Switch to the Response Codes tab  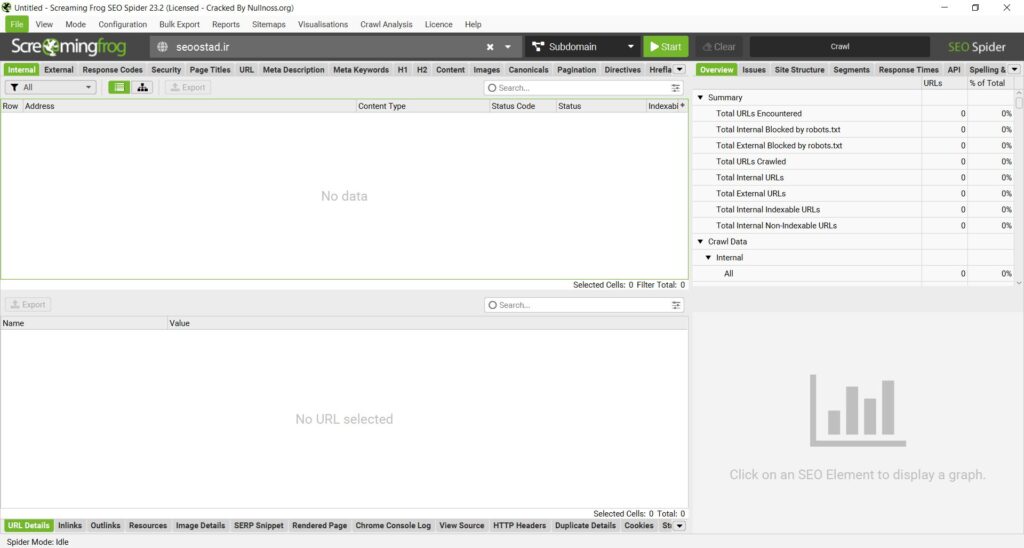[x=112, y=69]
